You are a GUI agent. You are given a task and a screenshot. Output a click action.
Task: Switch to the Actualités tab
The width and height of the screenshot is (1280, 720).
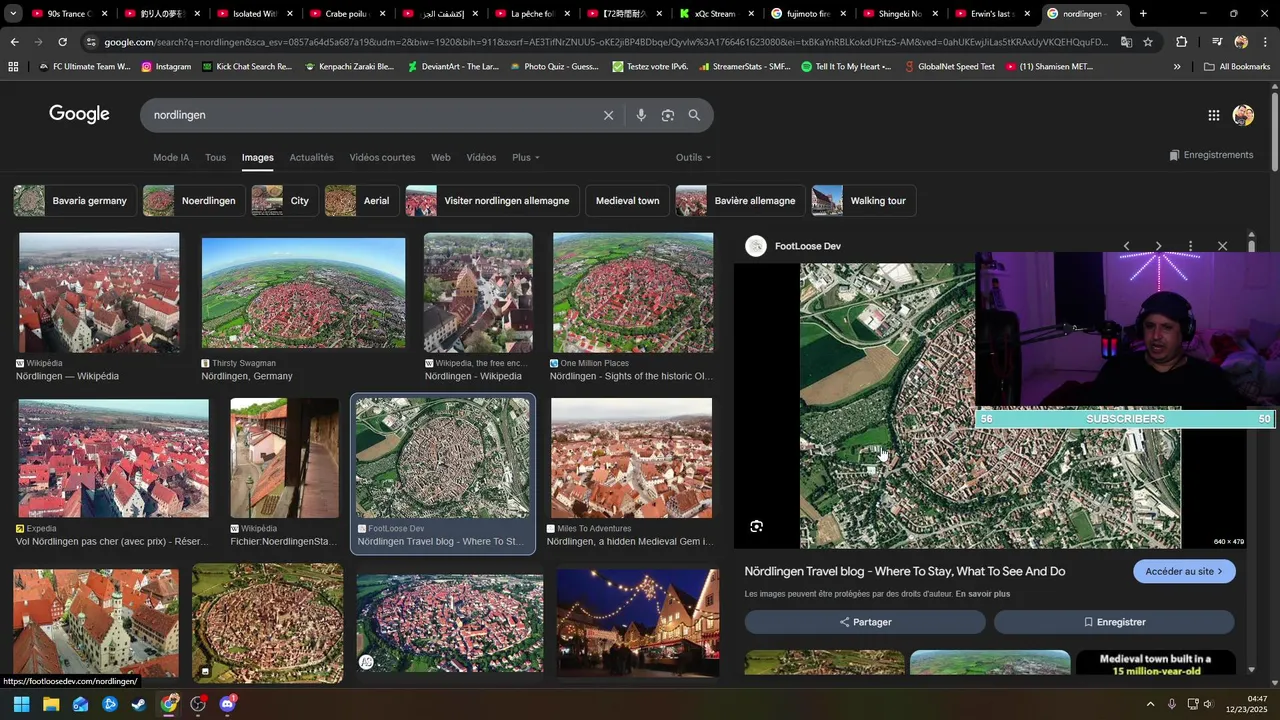pos(311,157)
